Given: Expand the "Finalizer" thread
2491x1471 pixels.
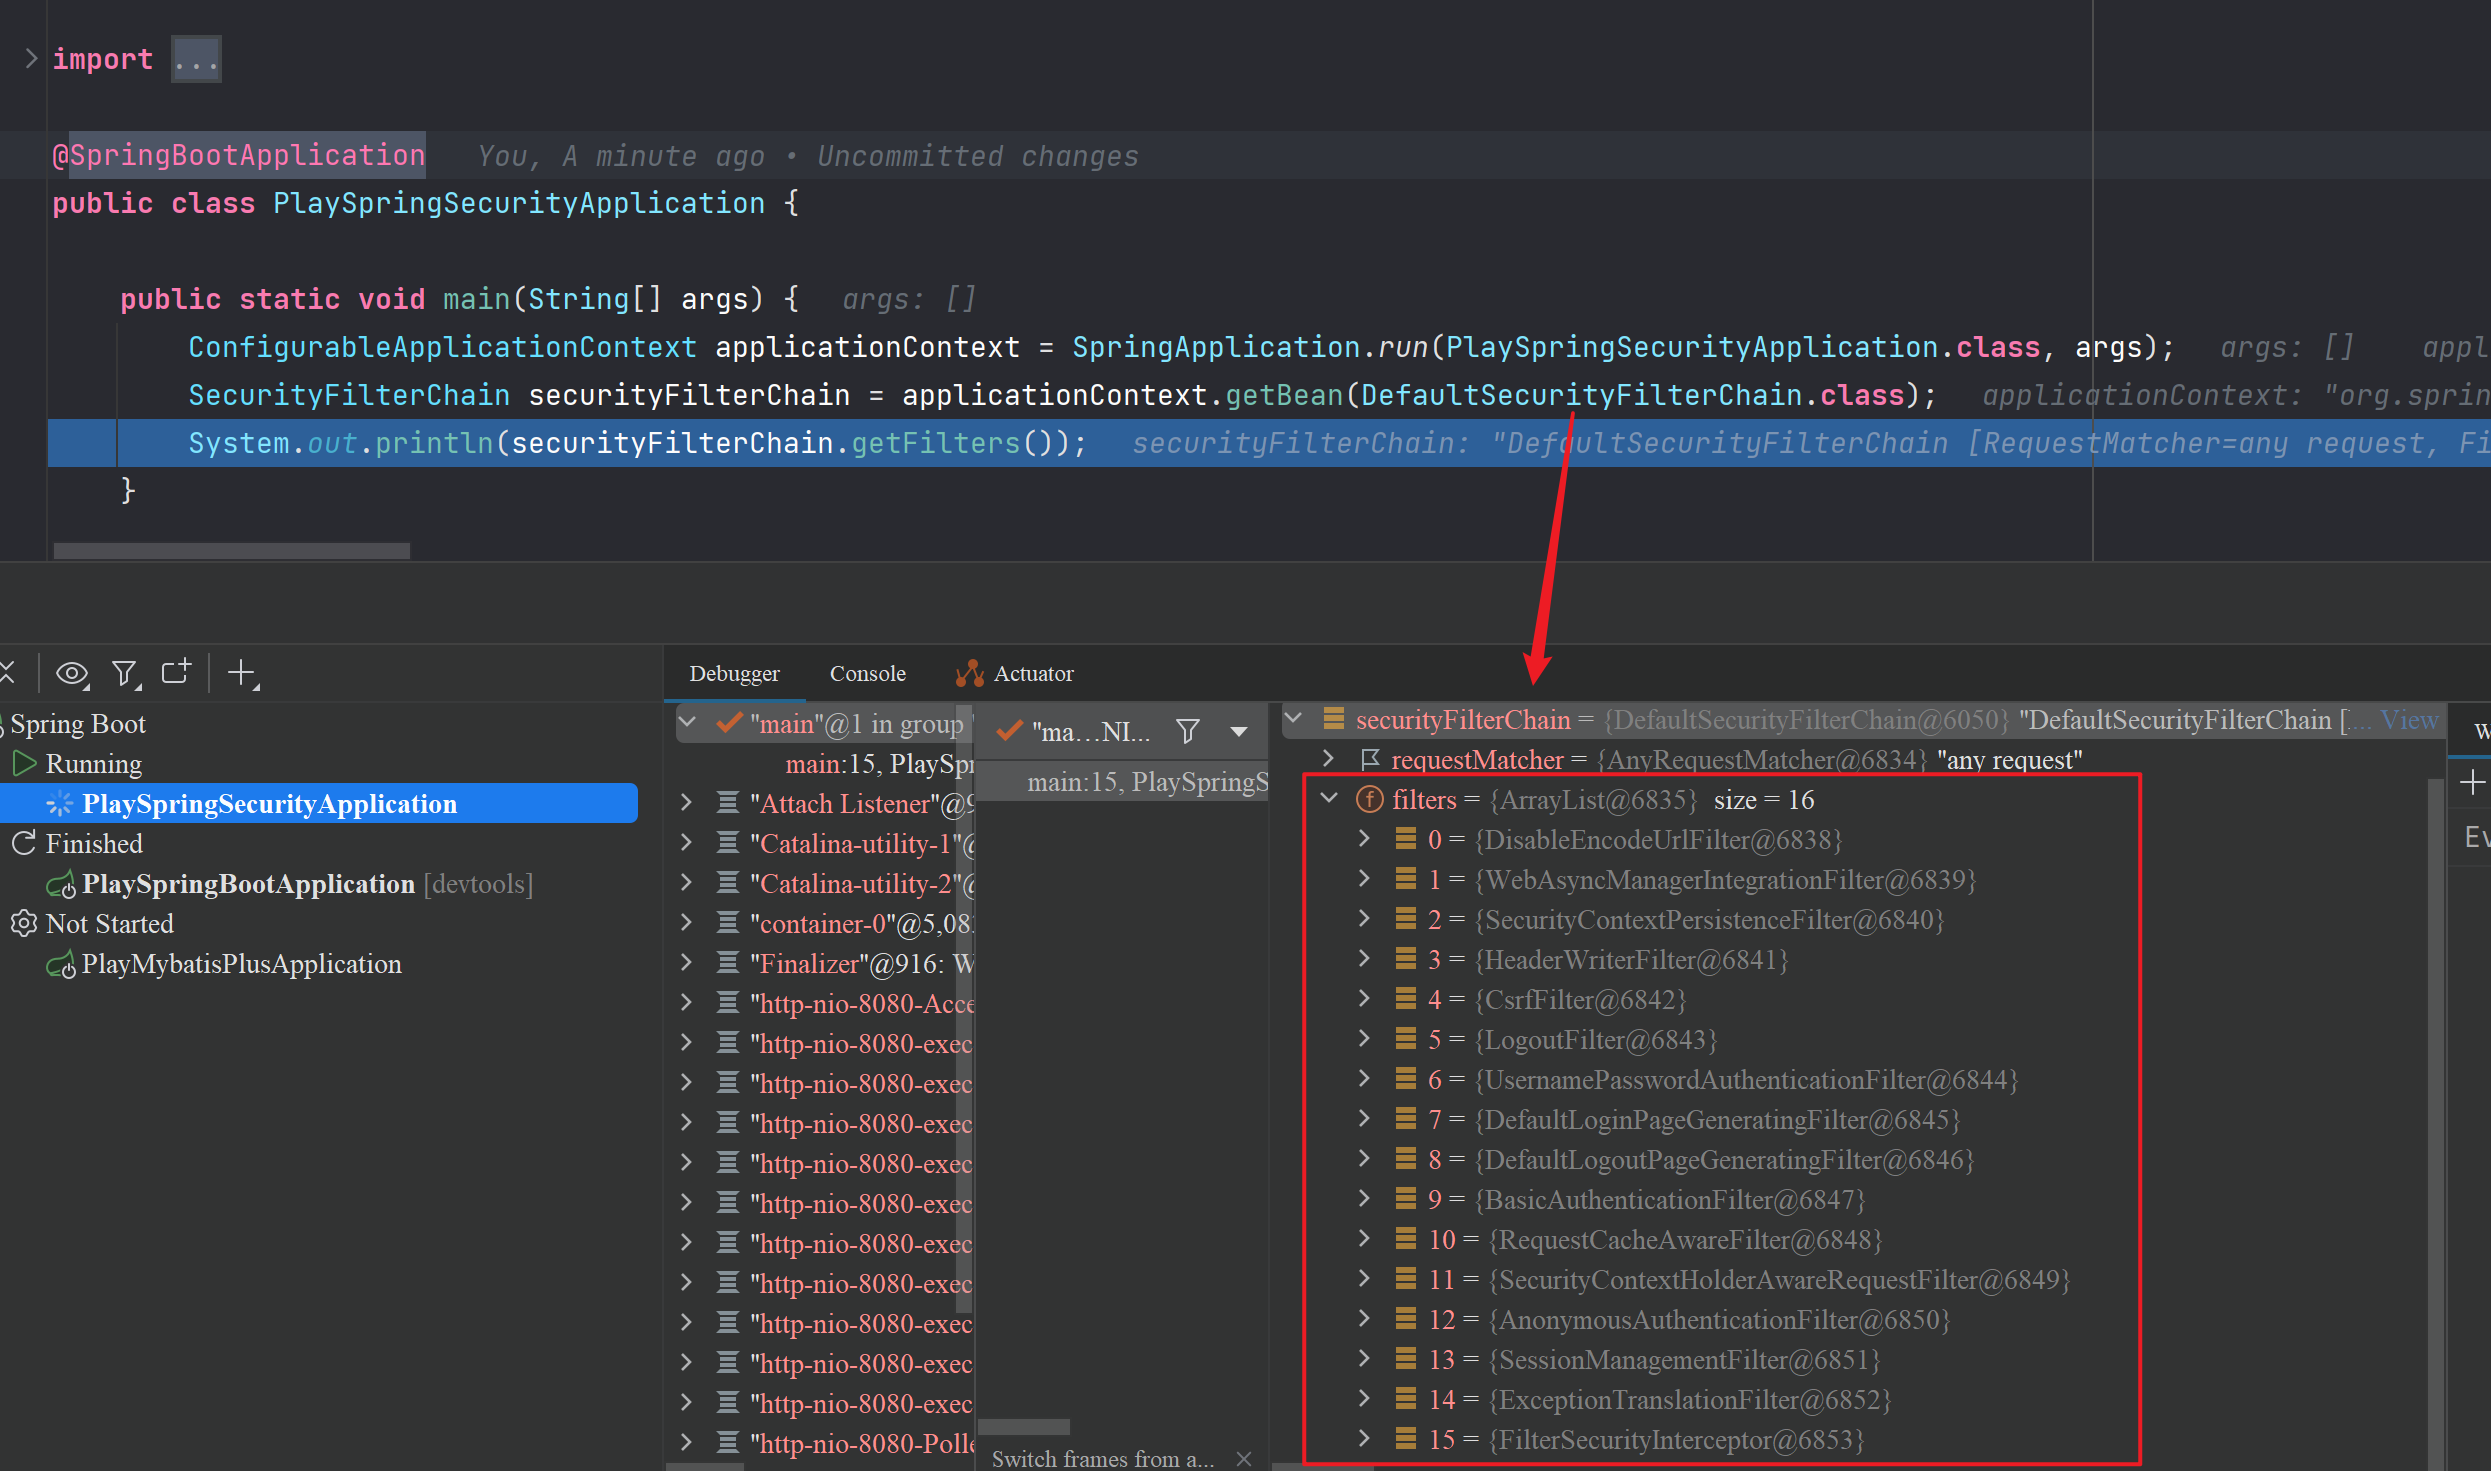Looking at the screenshot, I should (x=686, y=963).
